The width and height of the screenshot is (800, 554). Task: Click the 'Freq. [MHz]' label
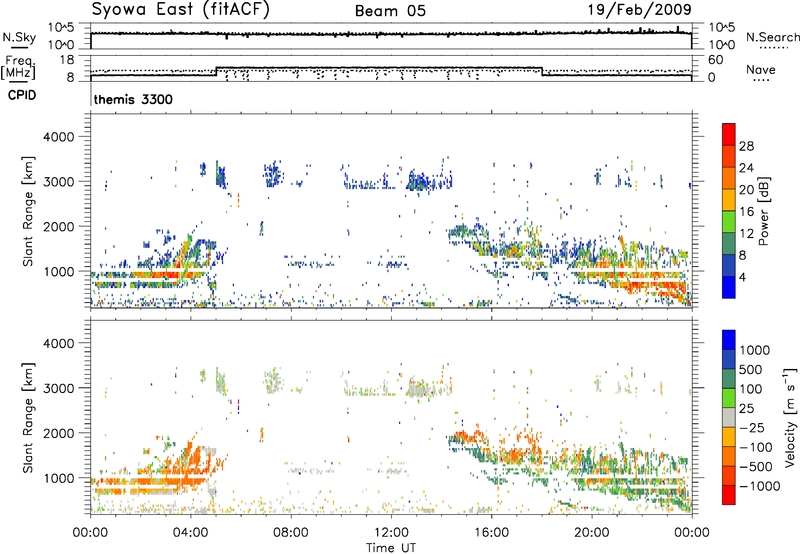click(19, 67)
